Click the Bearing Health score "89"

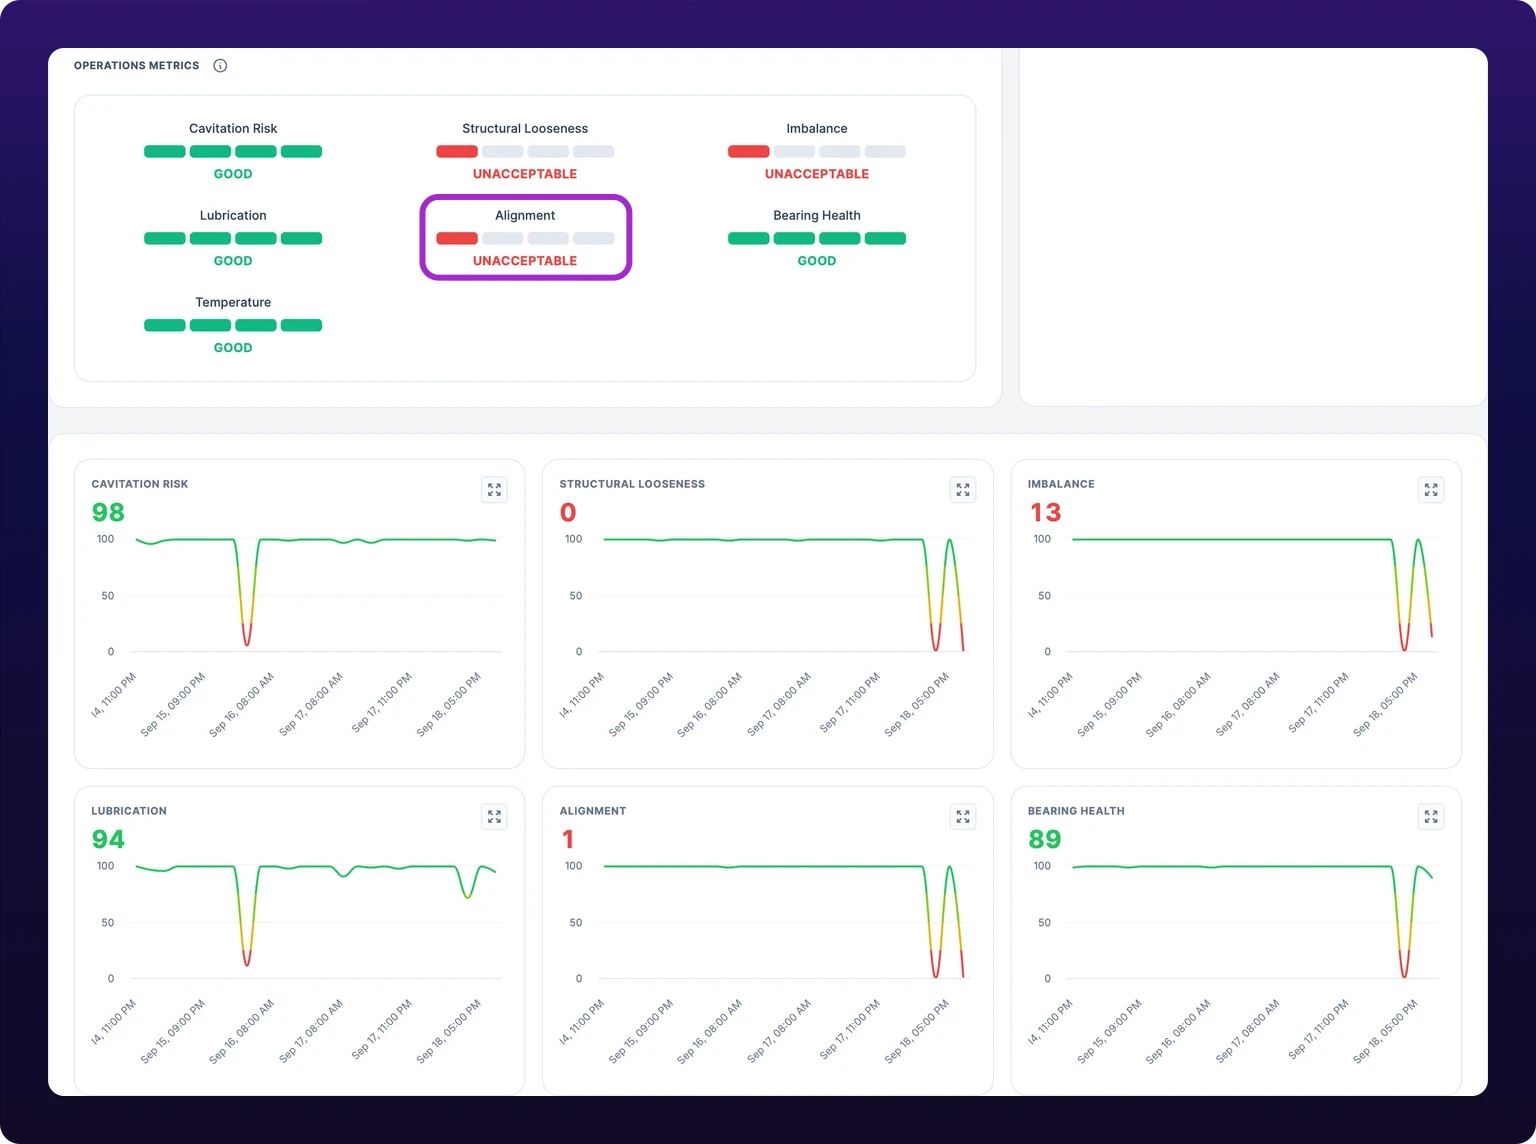coord(1045,840)
